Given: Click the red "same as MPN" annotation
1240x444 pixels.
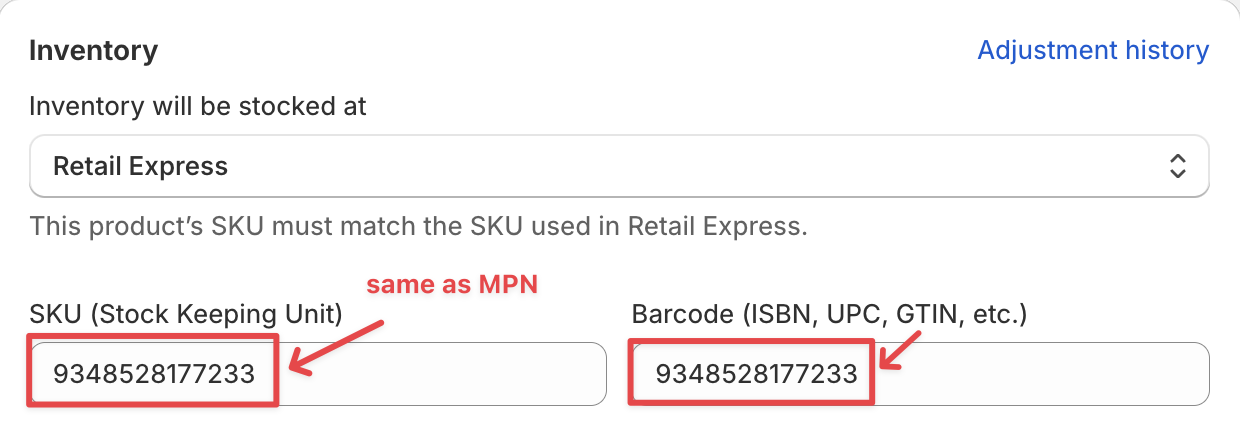Looking at the screenshot, I should tap(452, 285).
